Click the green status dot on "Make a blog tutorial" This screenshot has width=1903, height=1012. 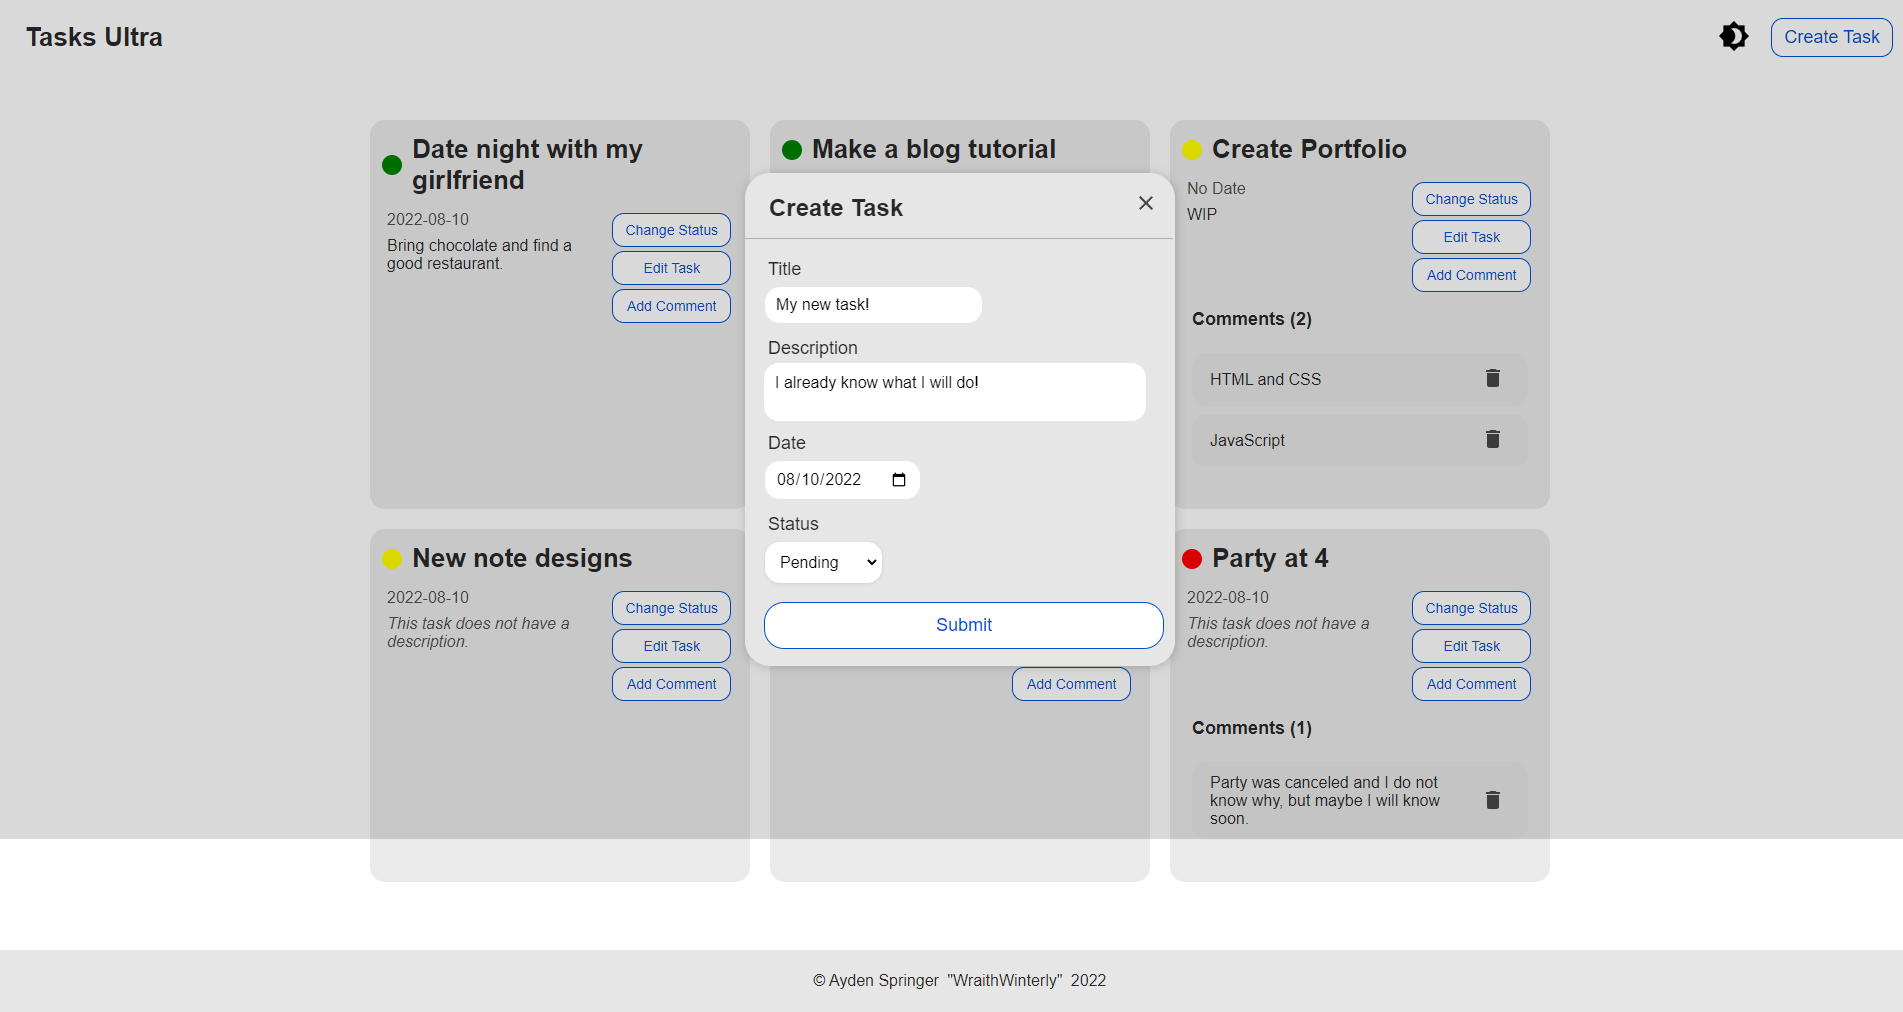click(792, 150)
